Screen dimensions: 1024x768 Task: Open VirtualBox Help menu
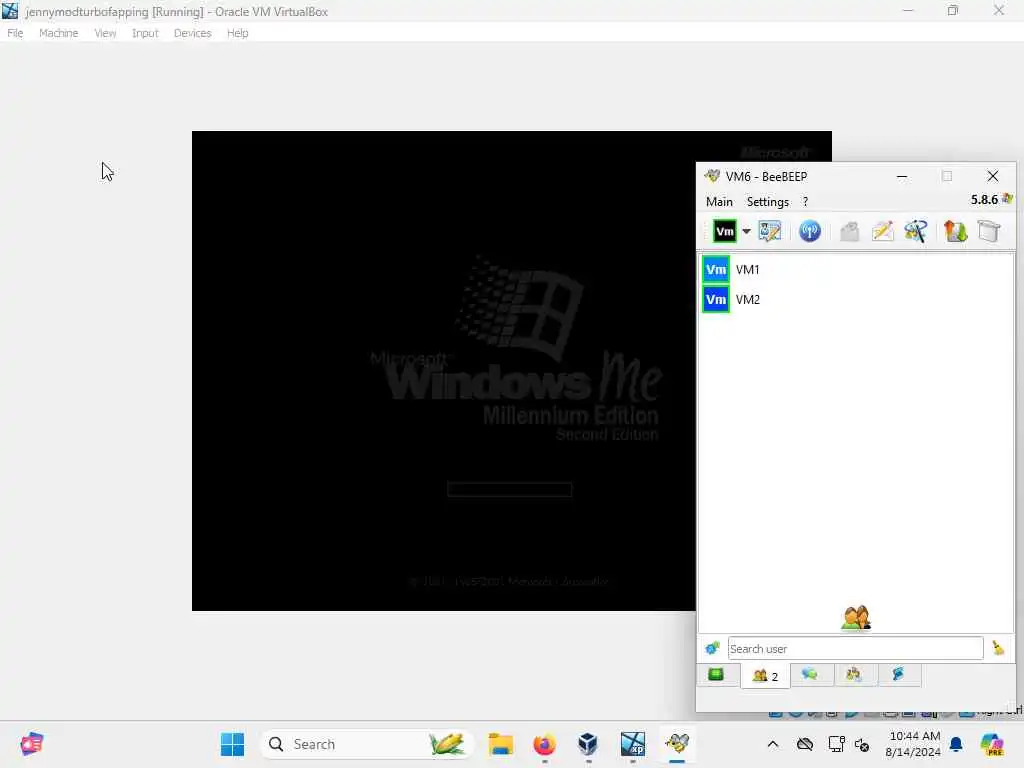238,33
